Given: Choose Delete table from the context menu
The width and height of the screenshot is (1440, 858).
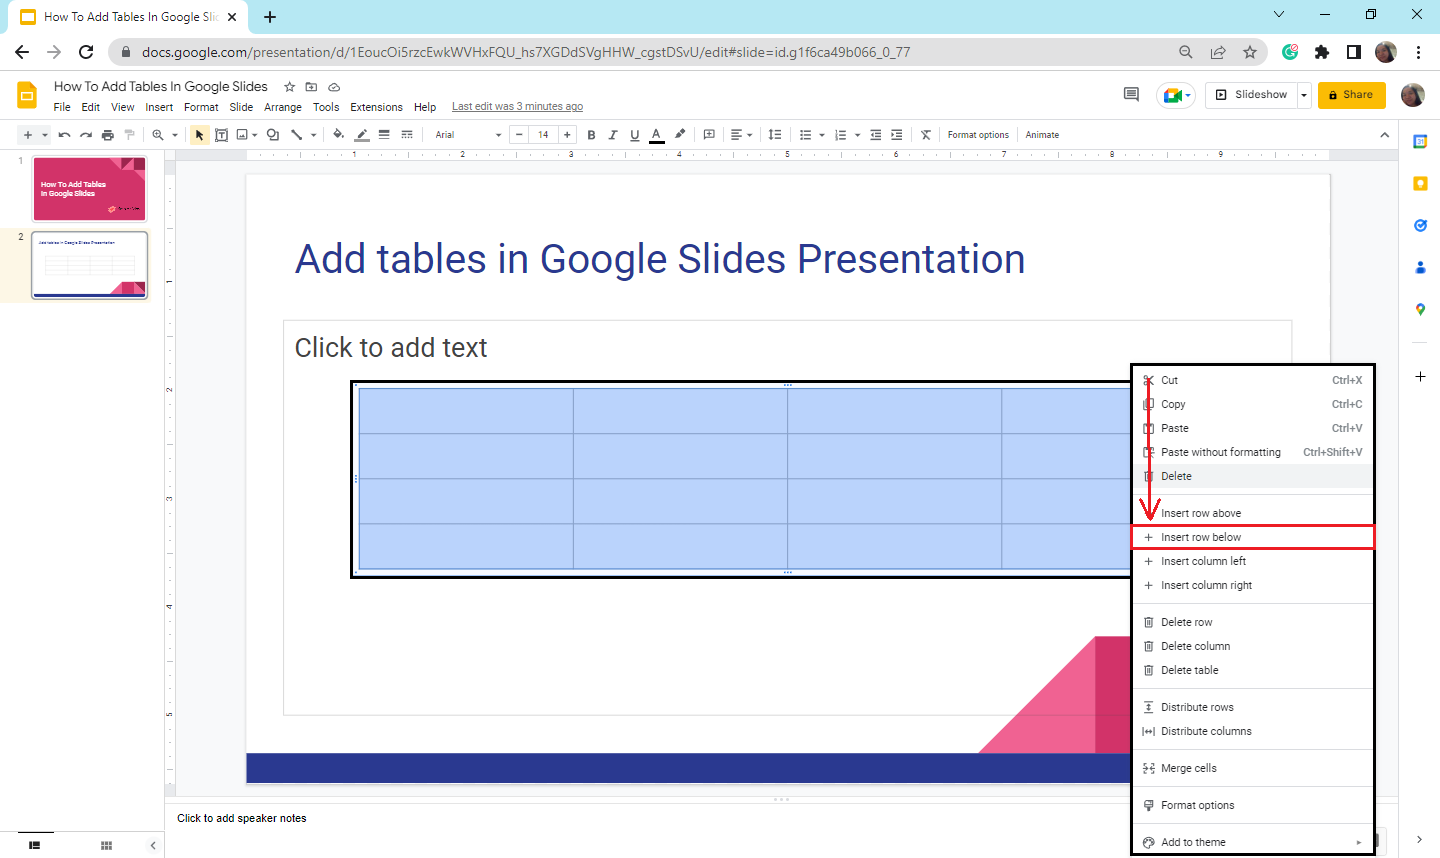Looking at the screenshot, I should 1253,670.
